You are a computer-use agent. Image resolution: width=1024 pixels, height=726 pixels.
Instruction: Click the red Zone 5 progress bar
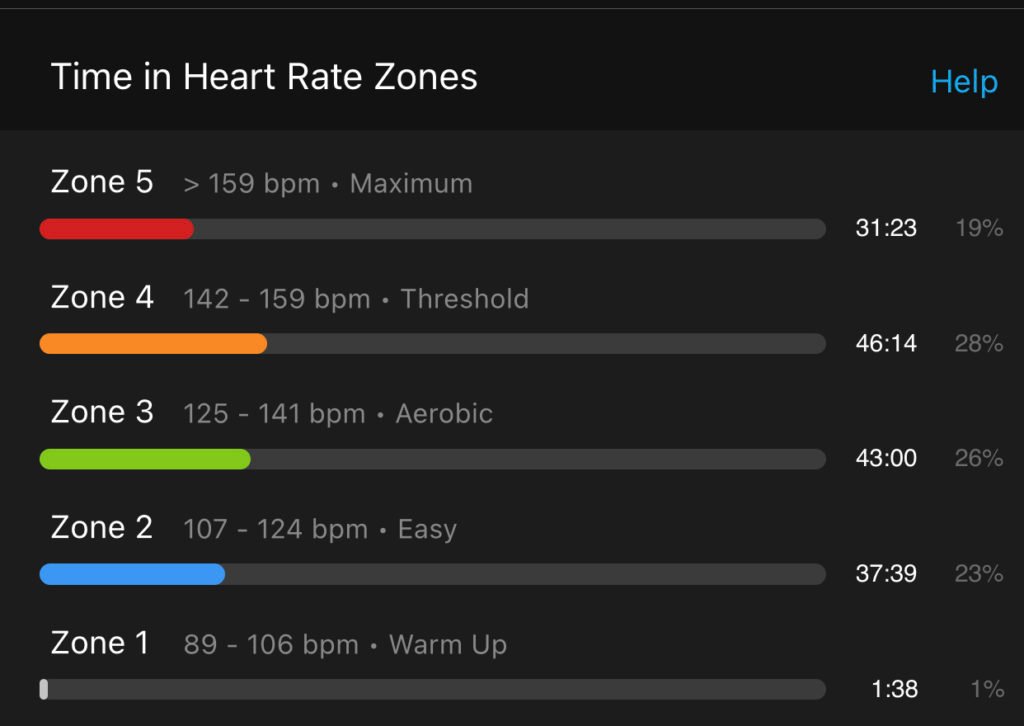tap(432, 229)
